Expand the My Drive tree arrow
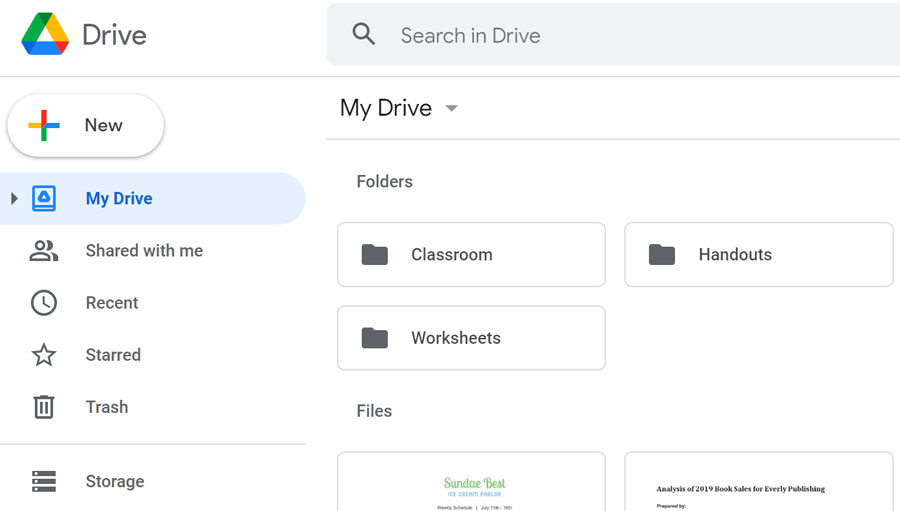900x511 pixels. 14,198
